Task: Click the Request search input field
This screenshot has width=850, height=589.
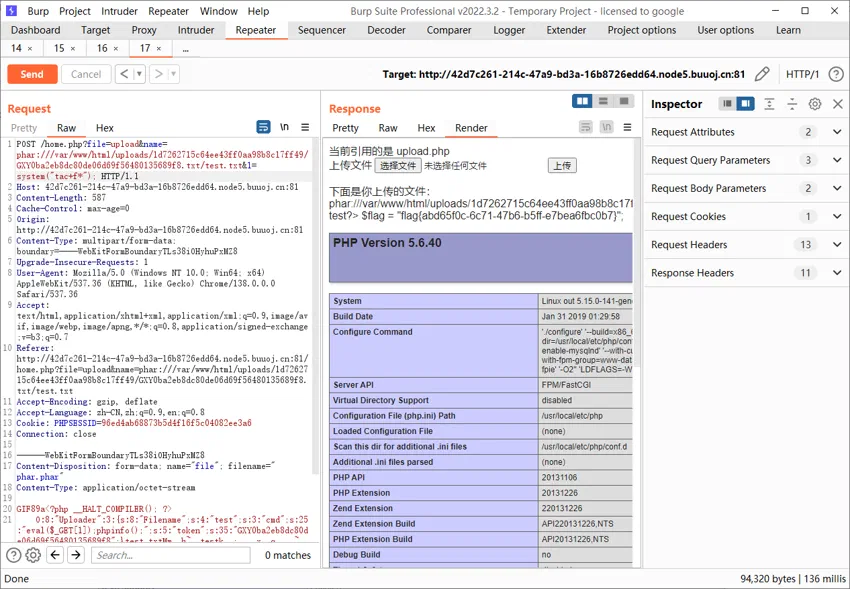Action: (x=171, y=555)
